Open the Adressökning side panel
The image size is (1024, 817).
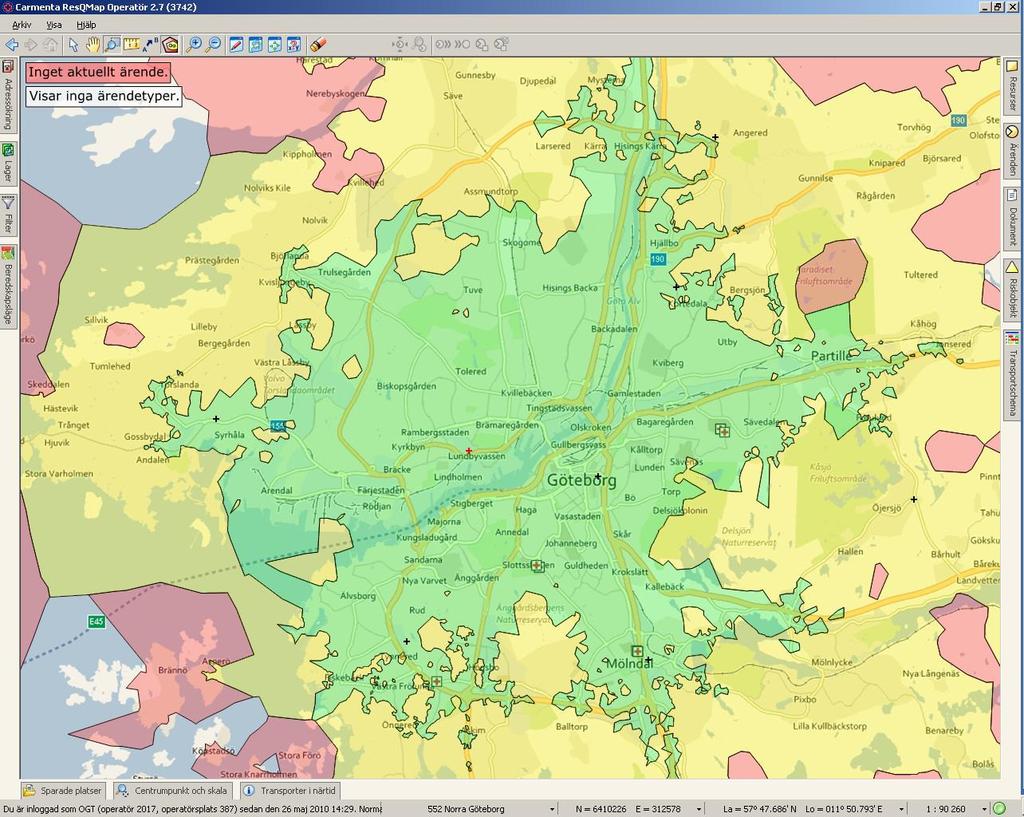coord(8,95)
